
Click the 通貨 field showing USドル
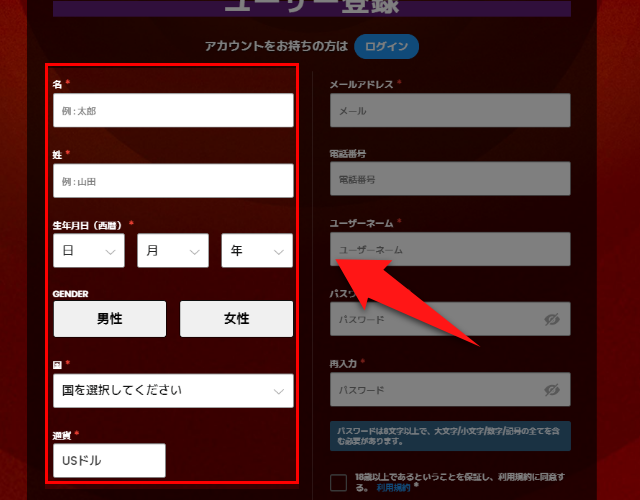click(x=109, y=461)
